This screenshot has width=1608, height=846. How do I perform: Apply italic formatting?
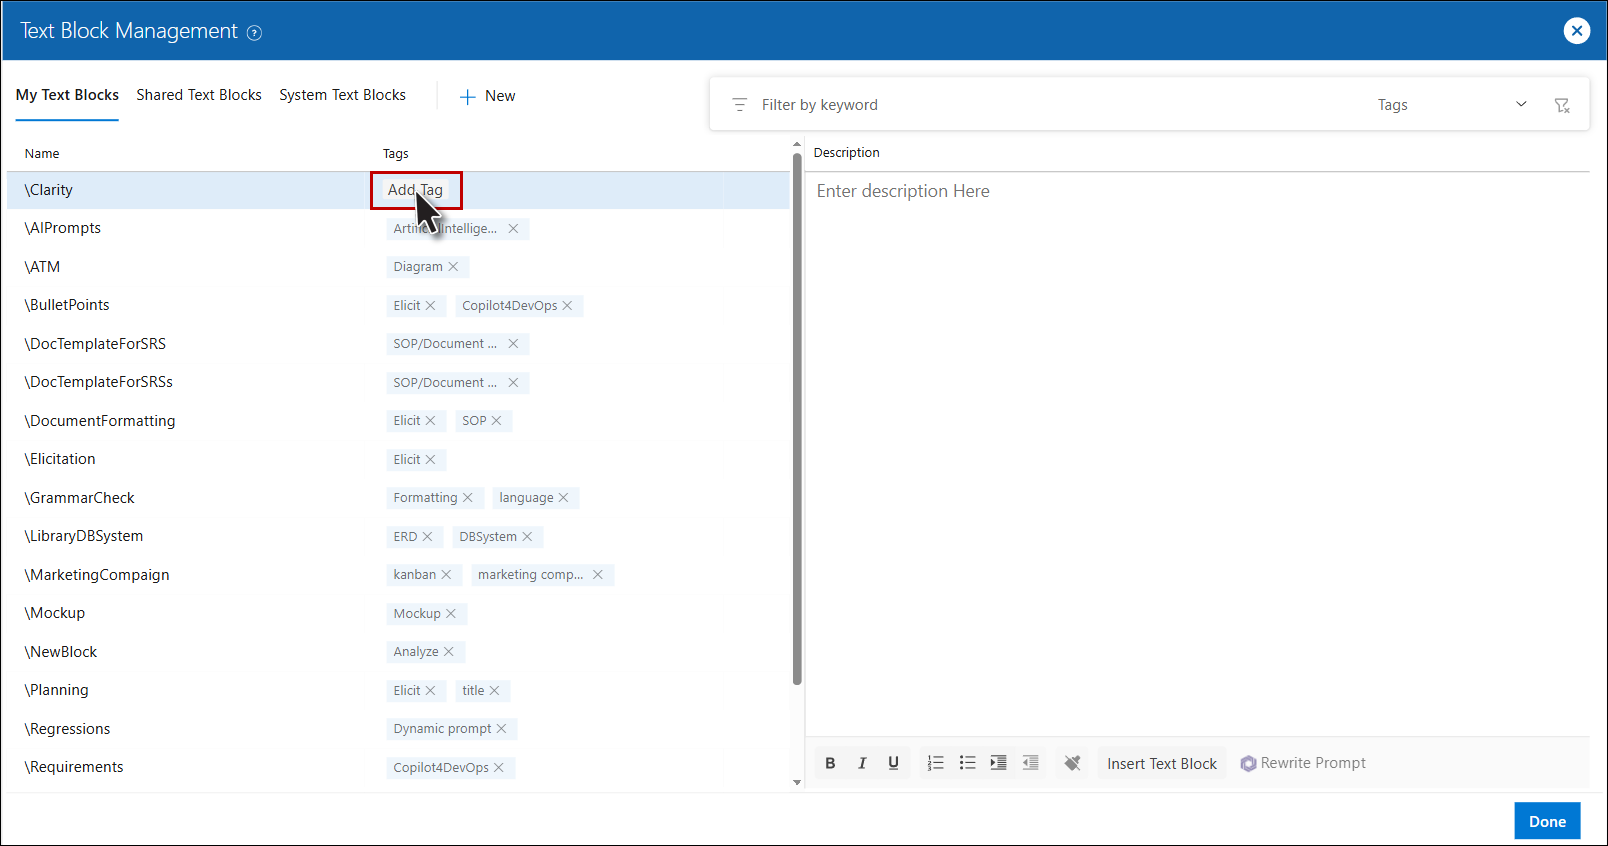(x=862, y=763)
